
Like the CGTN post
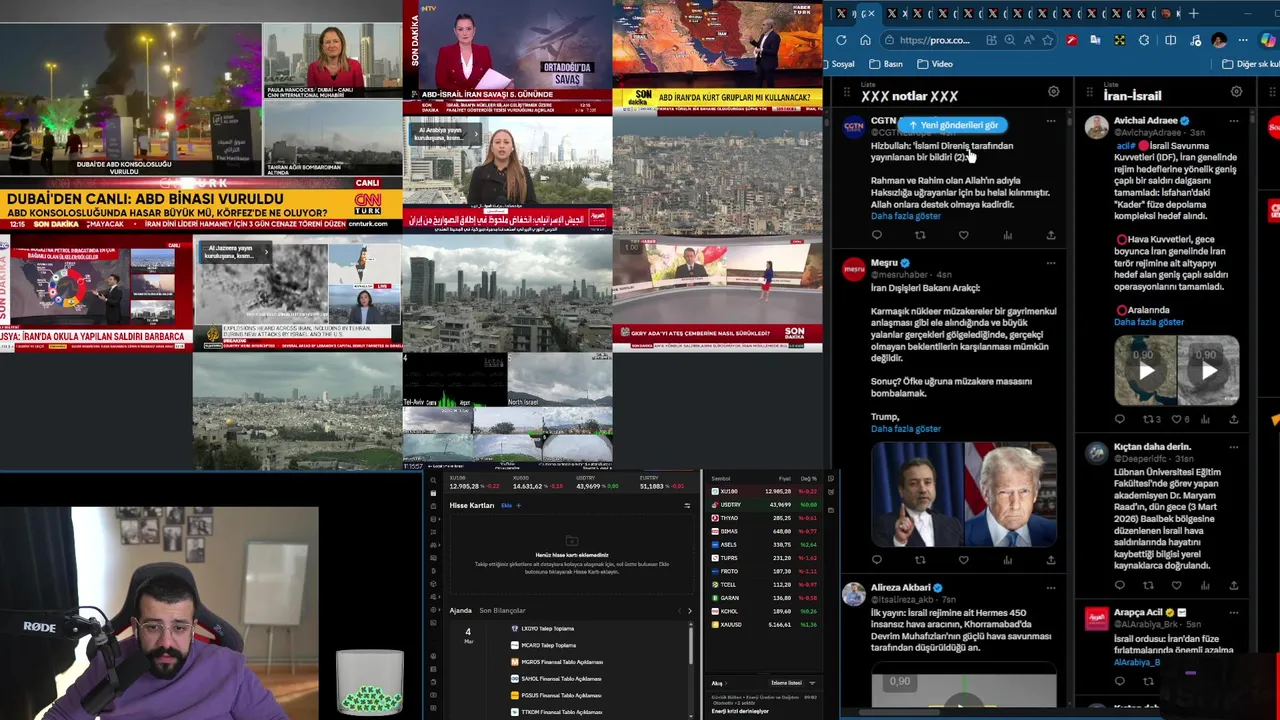point(963,235)
